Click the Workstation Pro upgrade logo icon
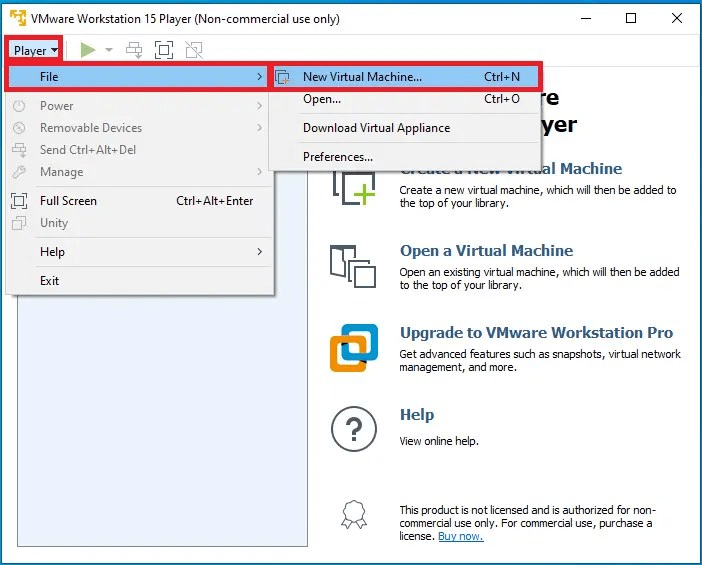Viewport: 702px width, 565px height. click(x=354, y=348)
